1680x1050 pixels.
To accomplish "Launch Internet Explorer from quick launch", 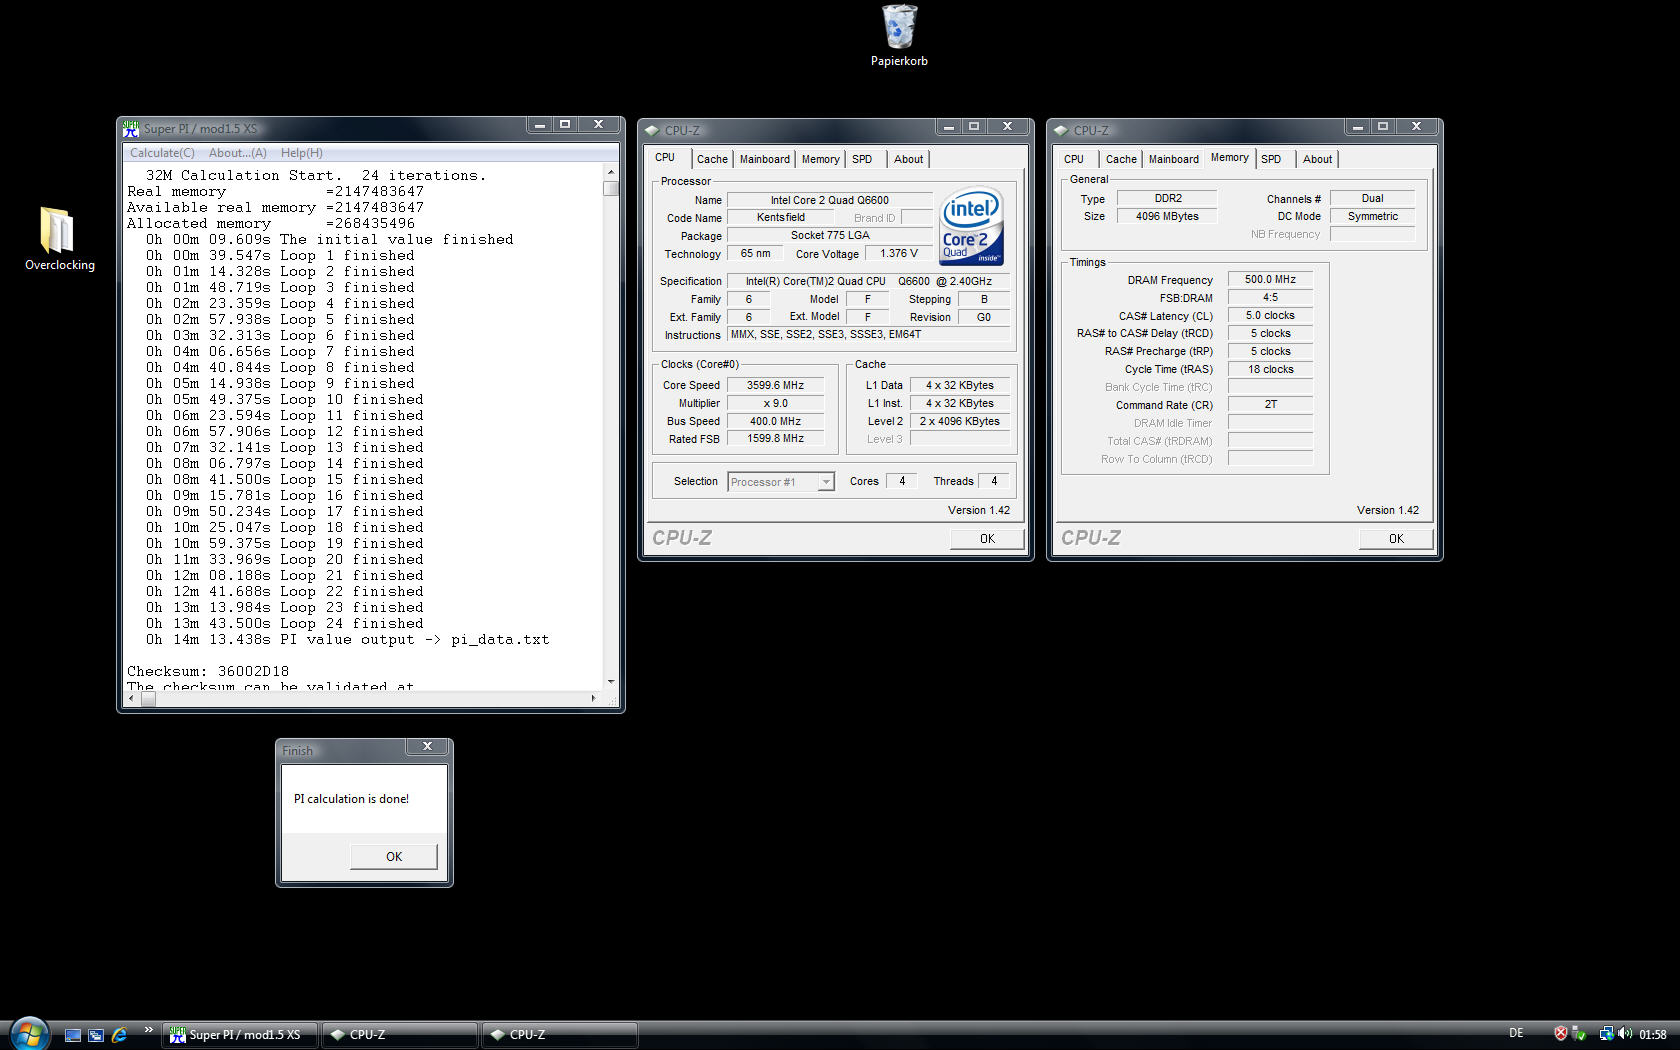I will [119, 1035].
